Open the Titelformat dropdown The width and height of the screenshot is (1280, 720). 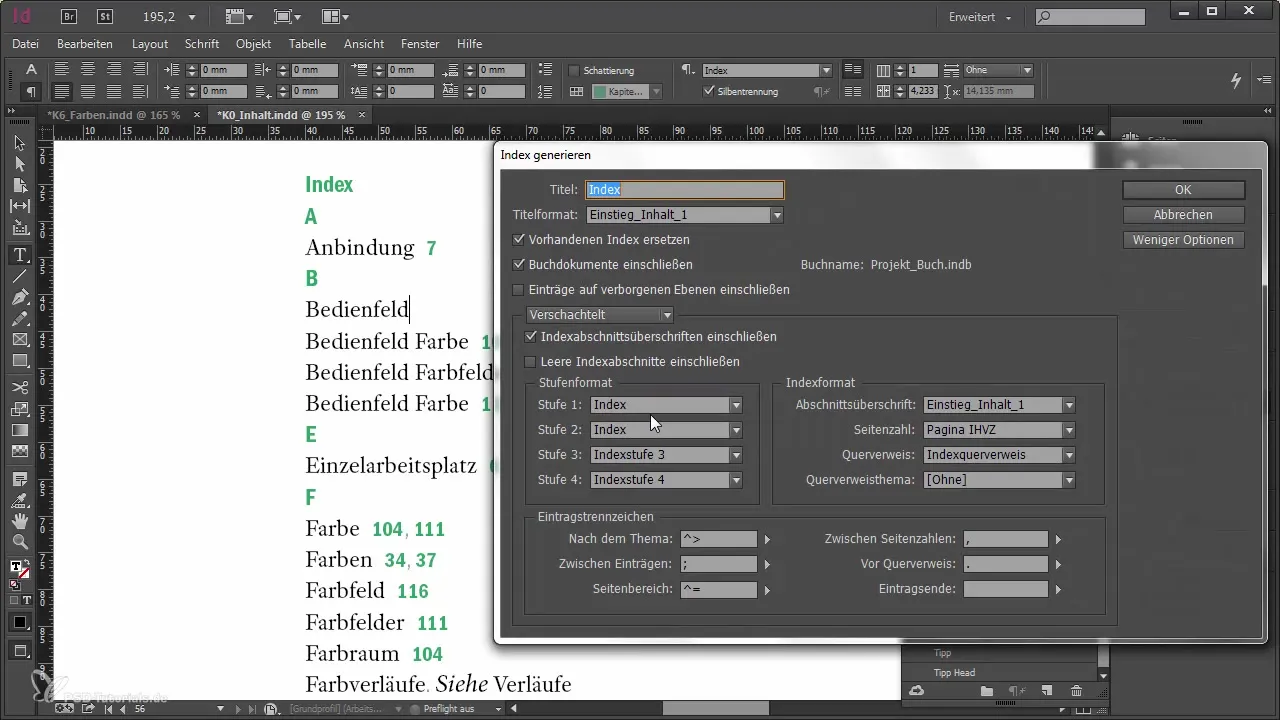pyautogui.click(x=684, y=215)
